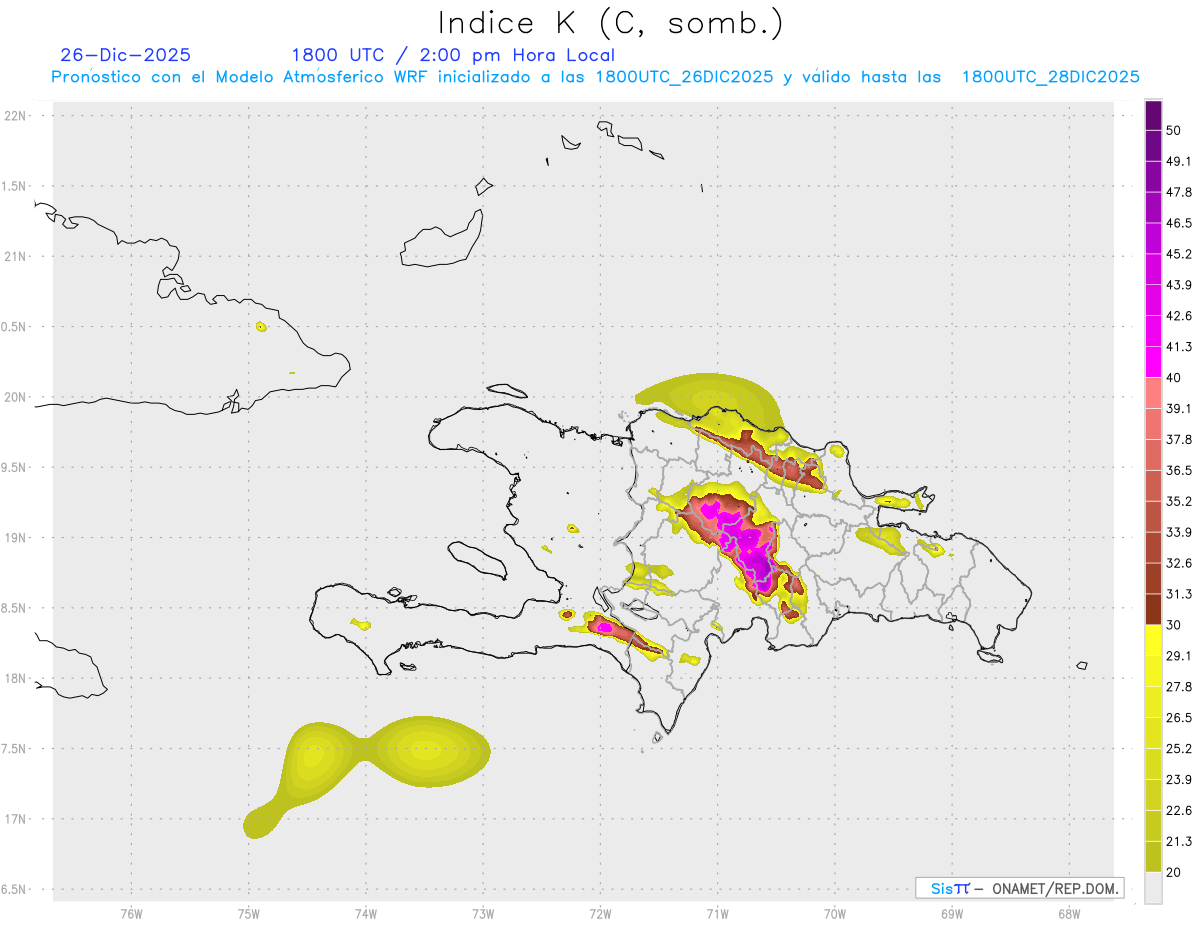Viewport: 1200px width, 927px height.
Task: Click the colorbar value '27.8'
Action: click(1179, 687)
